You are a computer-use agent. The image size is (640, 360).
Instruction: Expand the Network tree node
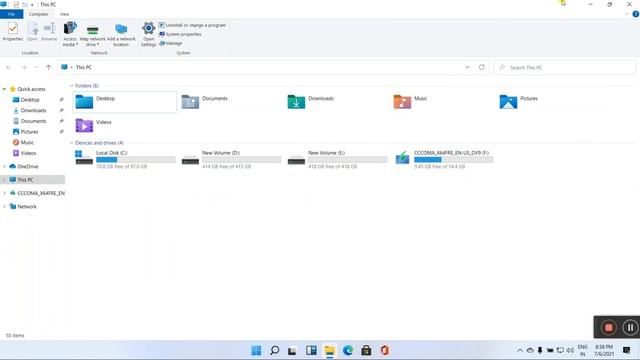(x=4, y=207)
